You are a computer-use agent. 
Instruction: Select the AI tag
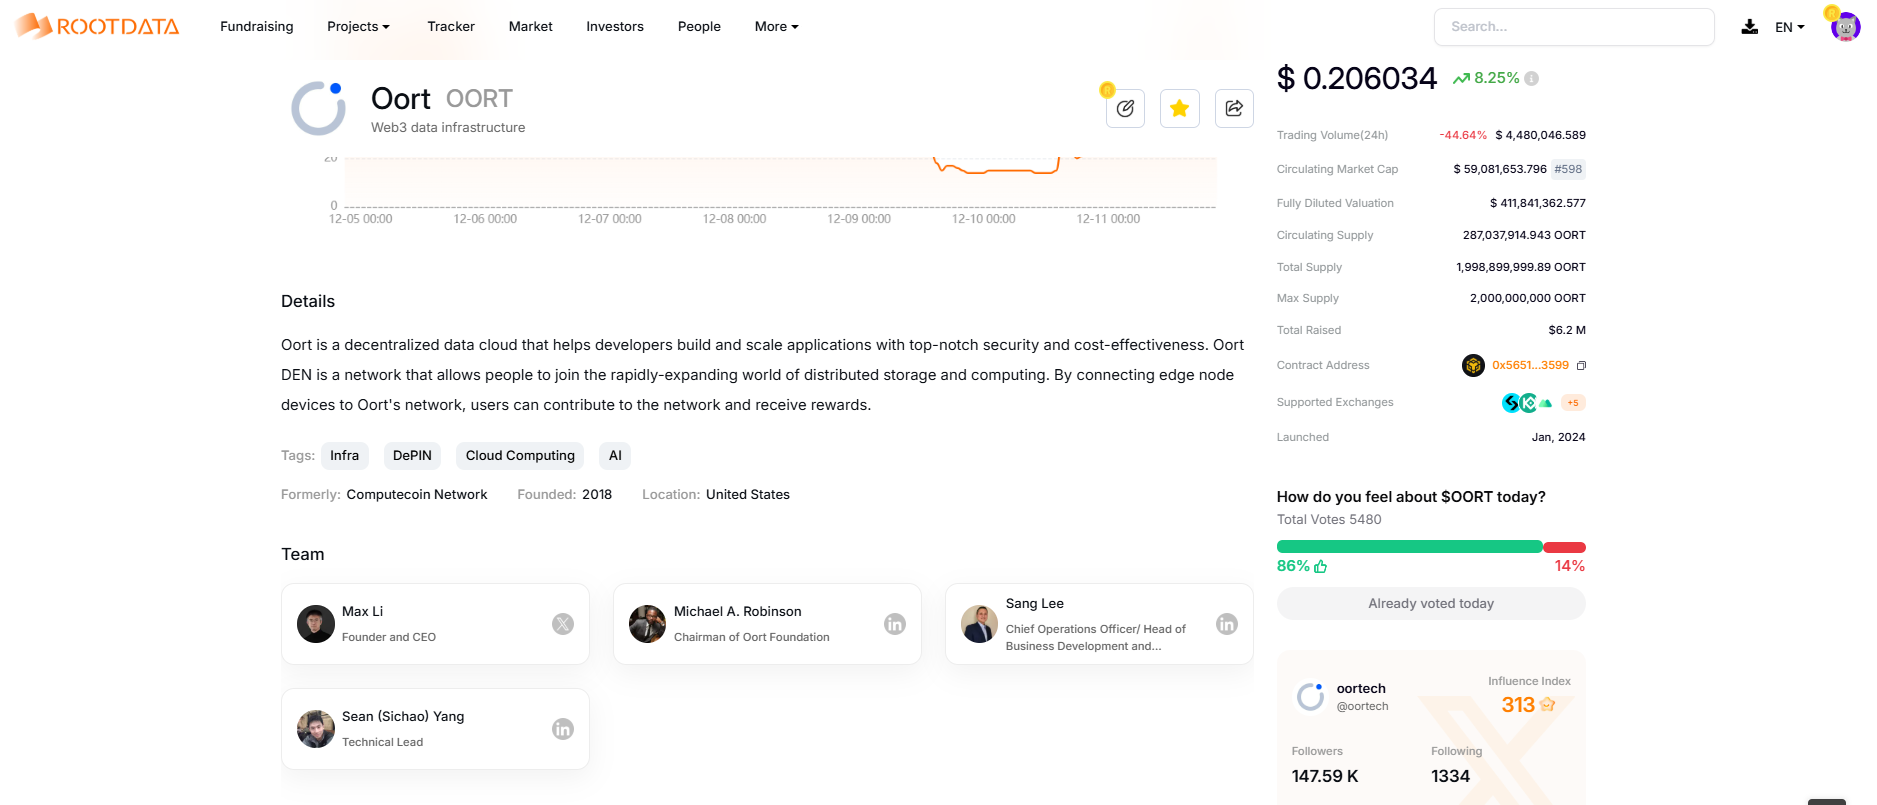tap(615, 456)
